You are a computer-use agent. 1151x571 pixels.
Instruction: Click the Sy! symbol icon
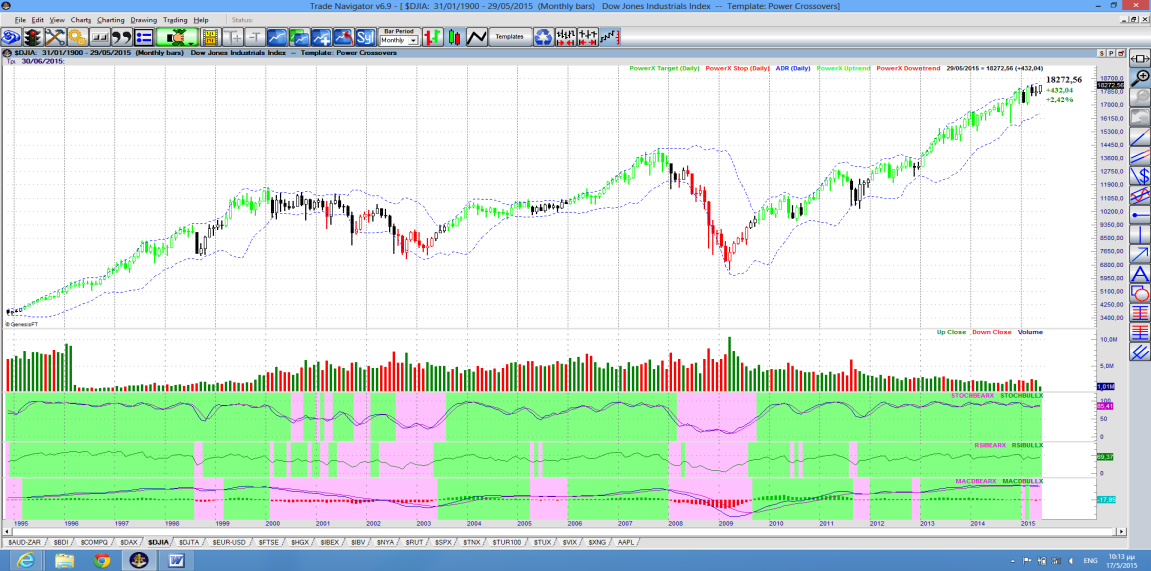366,37
